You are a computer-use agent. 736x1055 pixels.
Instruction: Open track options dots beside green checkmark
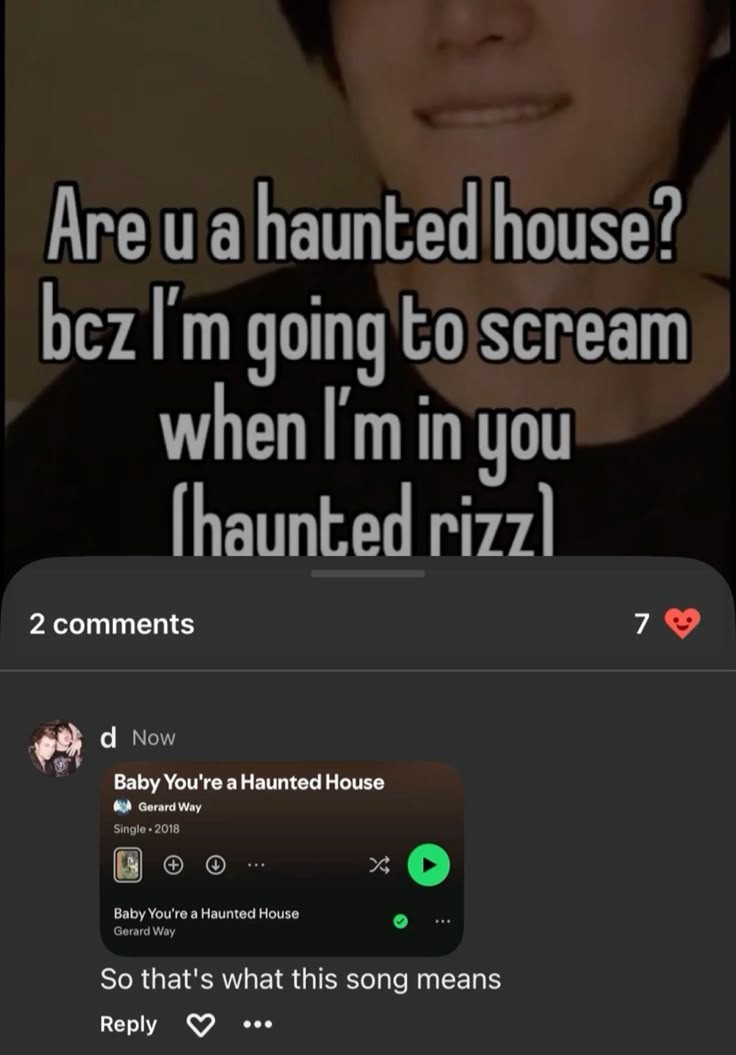(442, 921)
